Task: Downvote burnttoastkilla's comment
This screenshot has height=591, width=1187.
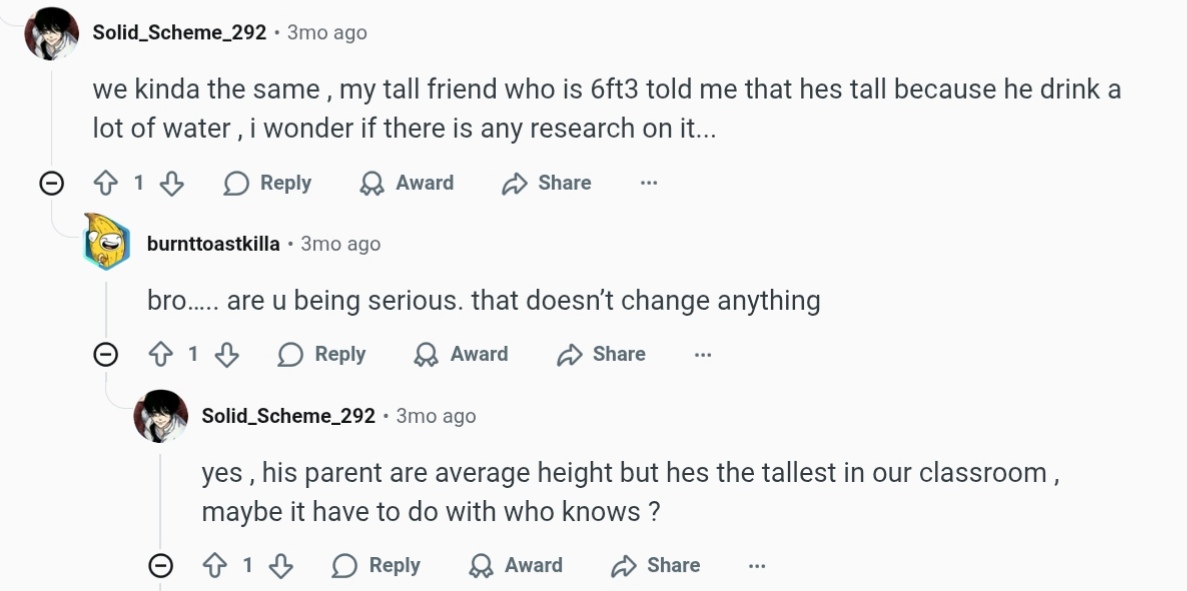Action: coord(227,355)
